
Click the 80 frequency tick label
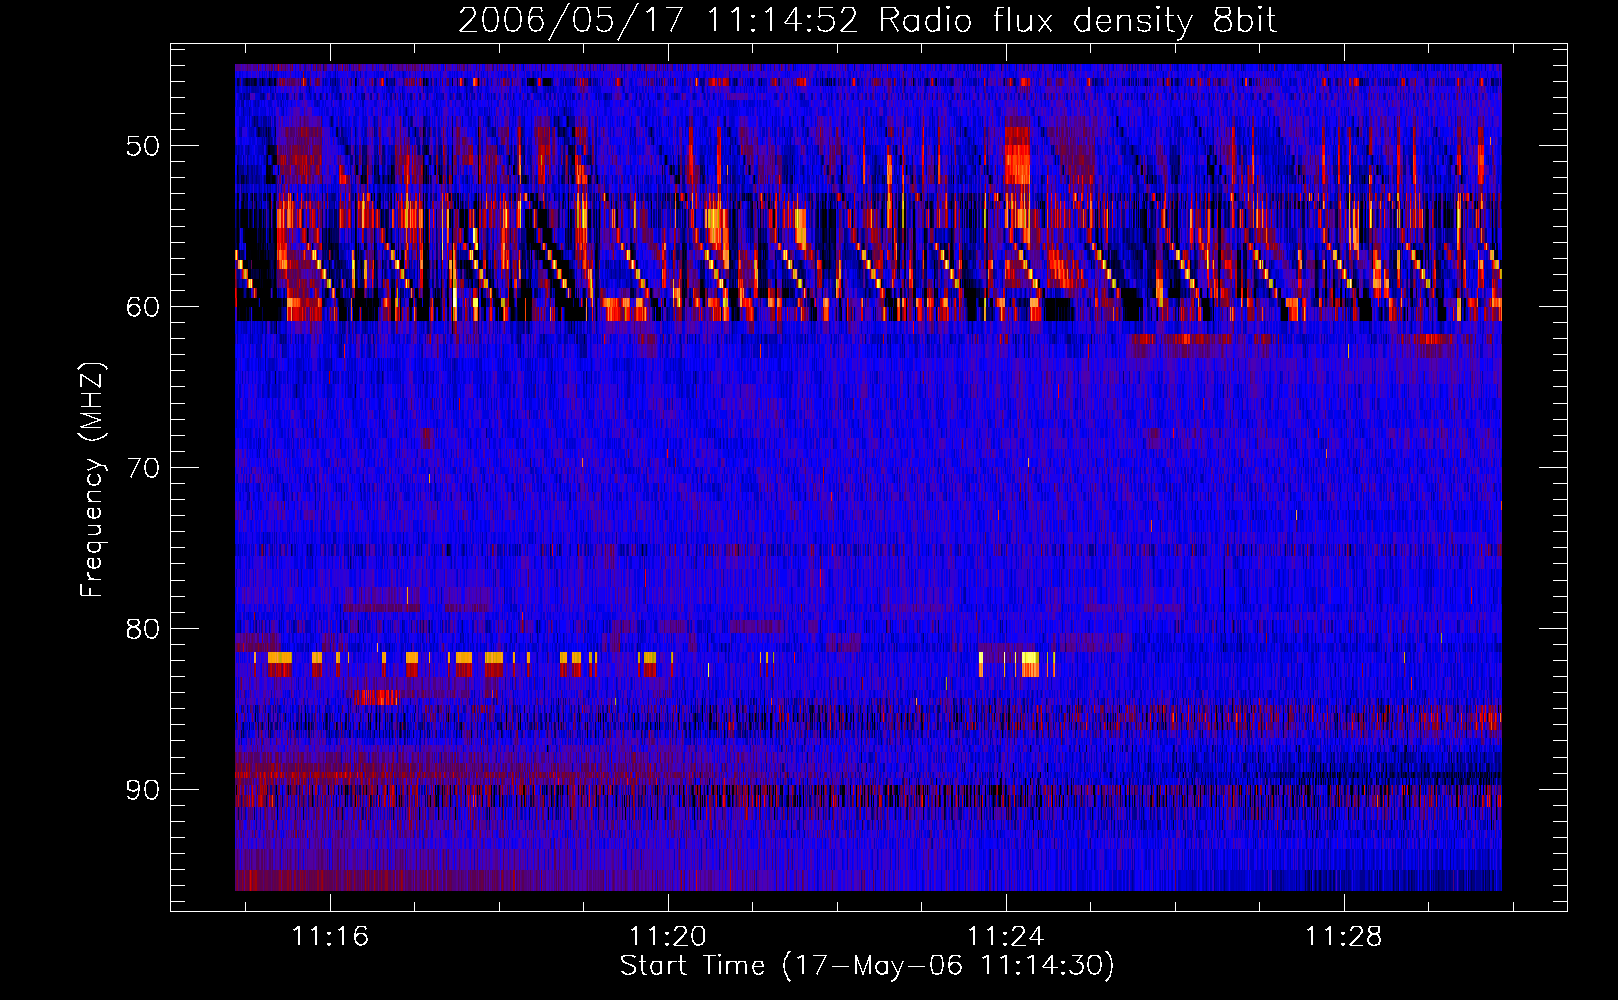(143, 629)
